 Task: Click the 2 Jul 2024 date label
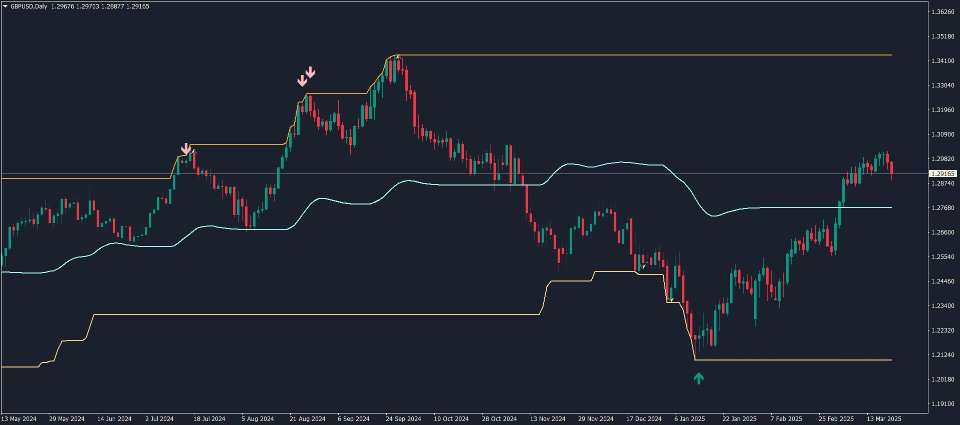click(x=162, y=419)
